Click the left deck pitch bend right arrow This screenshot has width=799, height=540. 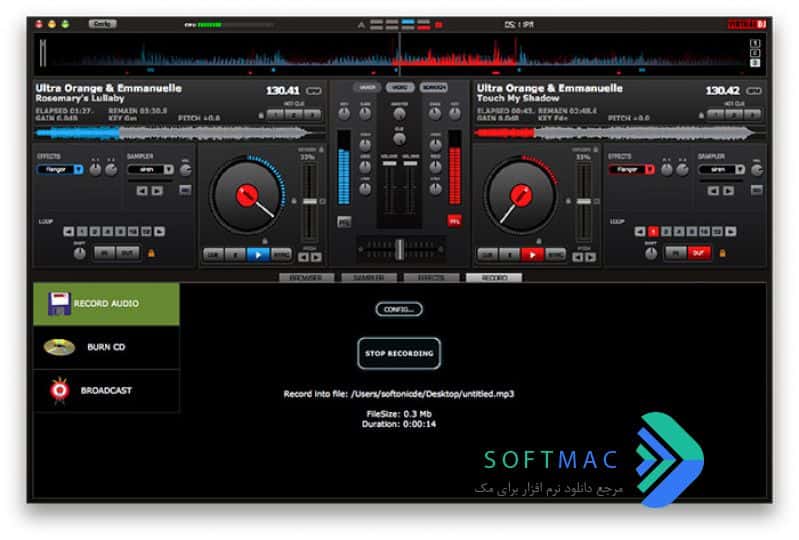316,257
